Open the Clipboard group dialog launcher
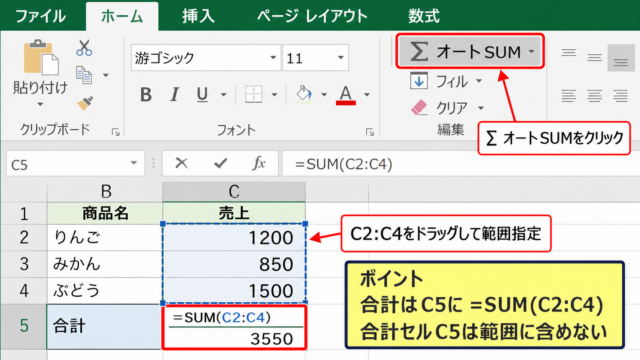Image resolution: width=640 pixels, height=360 pixels. 116,132
